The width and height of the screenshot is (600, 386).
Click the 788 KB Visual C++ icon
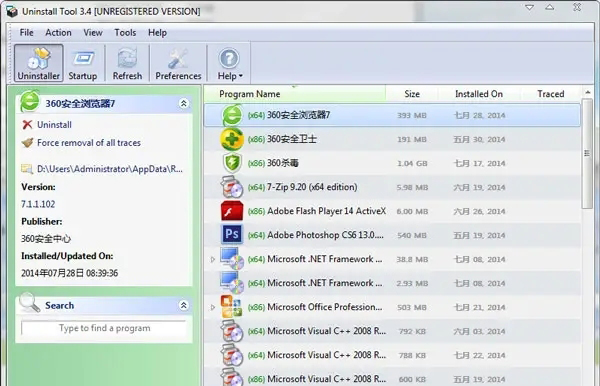(232, 355)
